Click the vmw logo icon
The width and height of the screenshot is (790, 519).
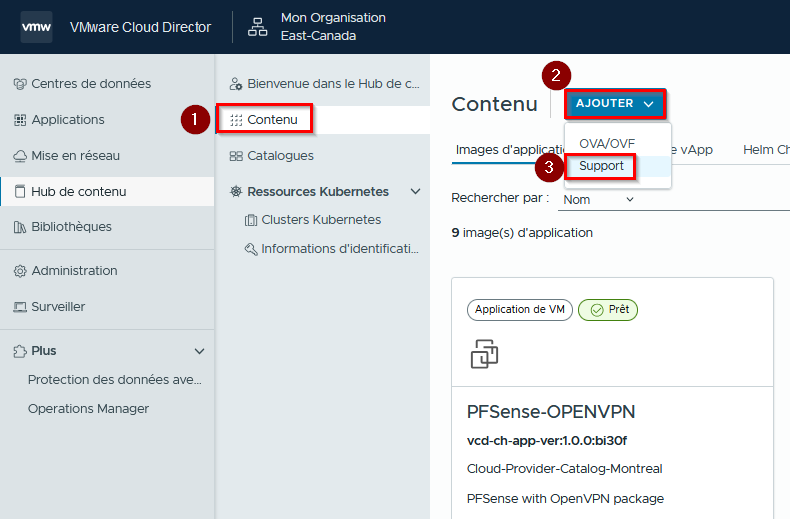pyautogui.click(x=36, y=27)
